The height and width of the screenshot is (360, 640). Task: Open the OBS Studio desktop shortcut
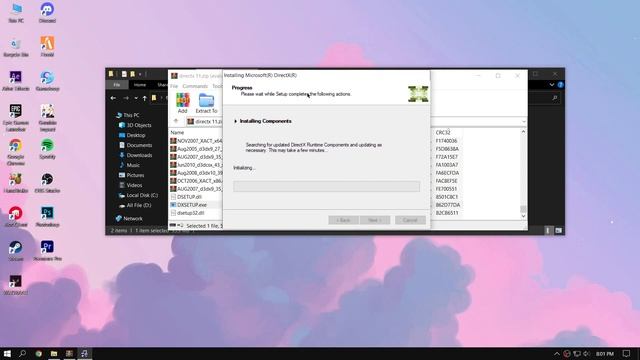pyautogui.click(x=47, y=182)
